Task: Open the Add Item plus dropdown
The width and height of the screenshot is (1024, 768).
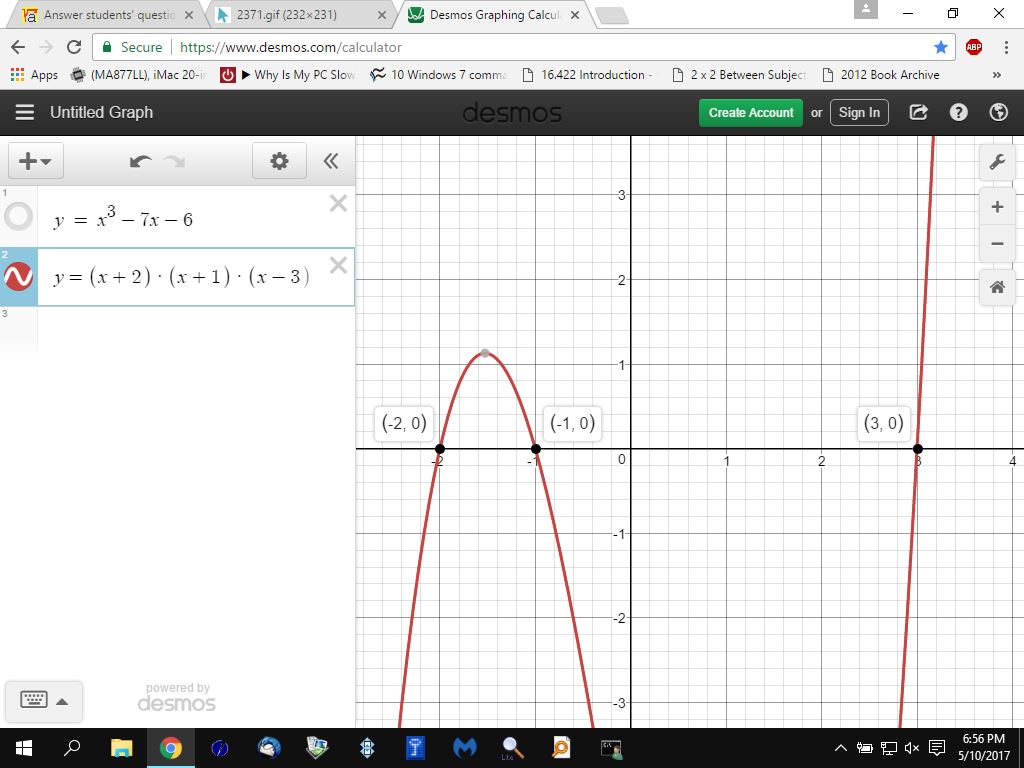Action: tap(35, 161)
